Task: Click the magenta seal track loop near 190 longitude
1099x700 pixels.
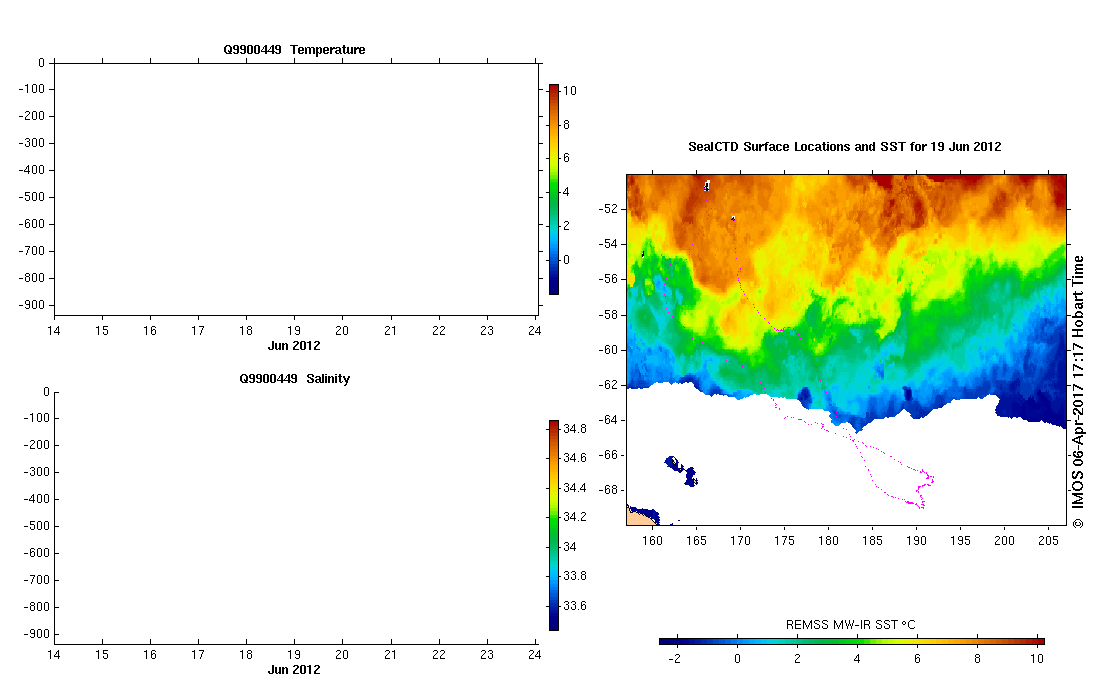Action: pyautogui.click(x=894, y=473)
